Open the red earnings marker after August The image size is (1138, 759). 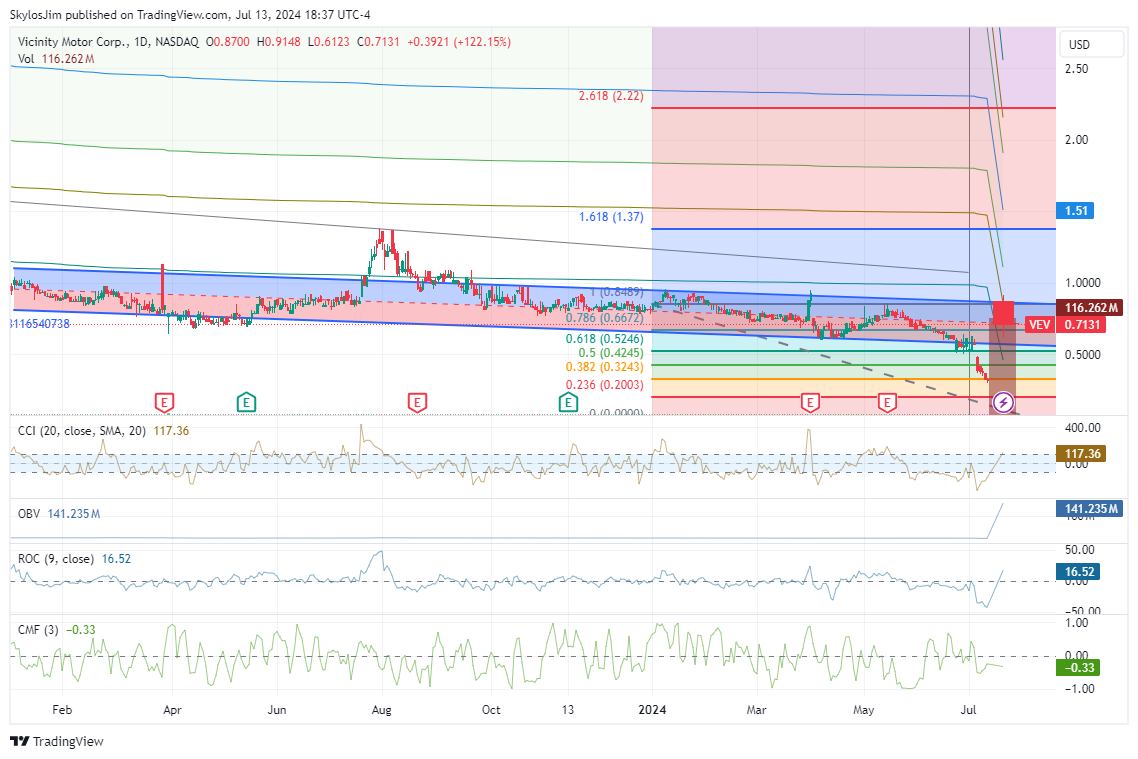click(x=417, y=402)
